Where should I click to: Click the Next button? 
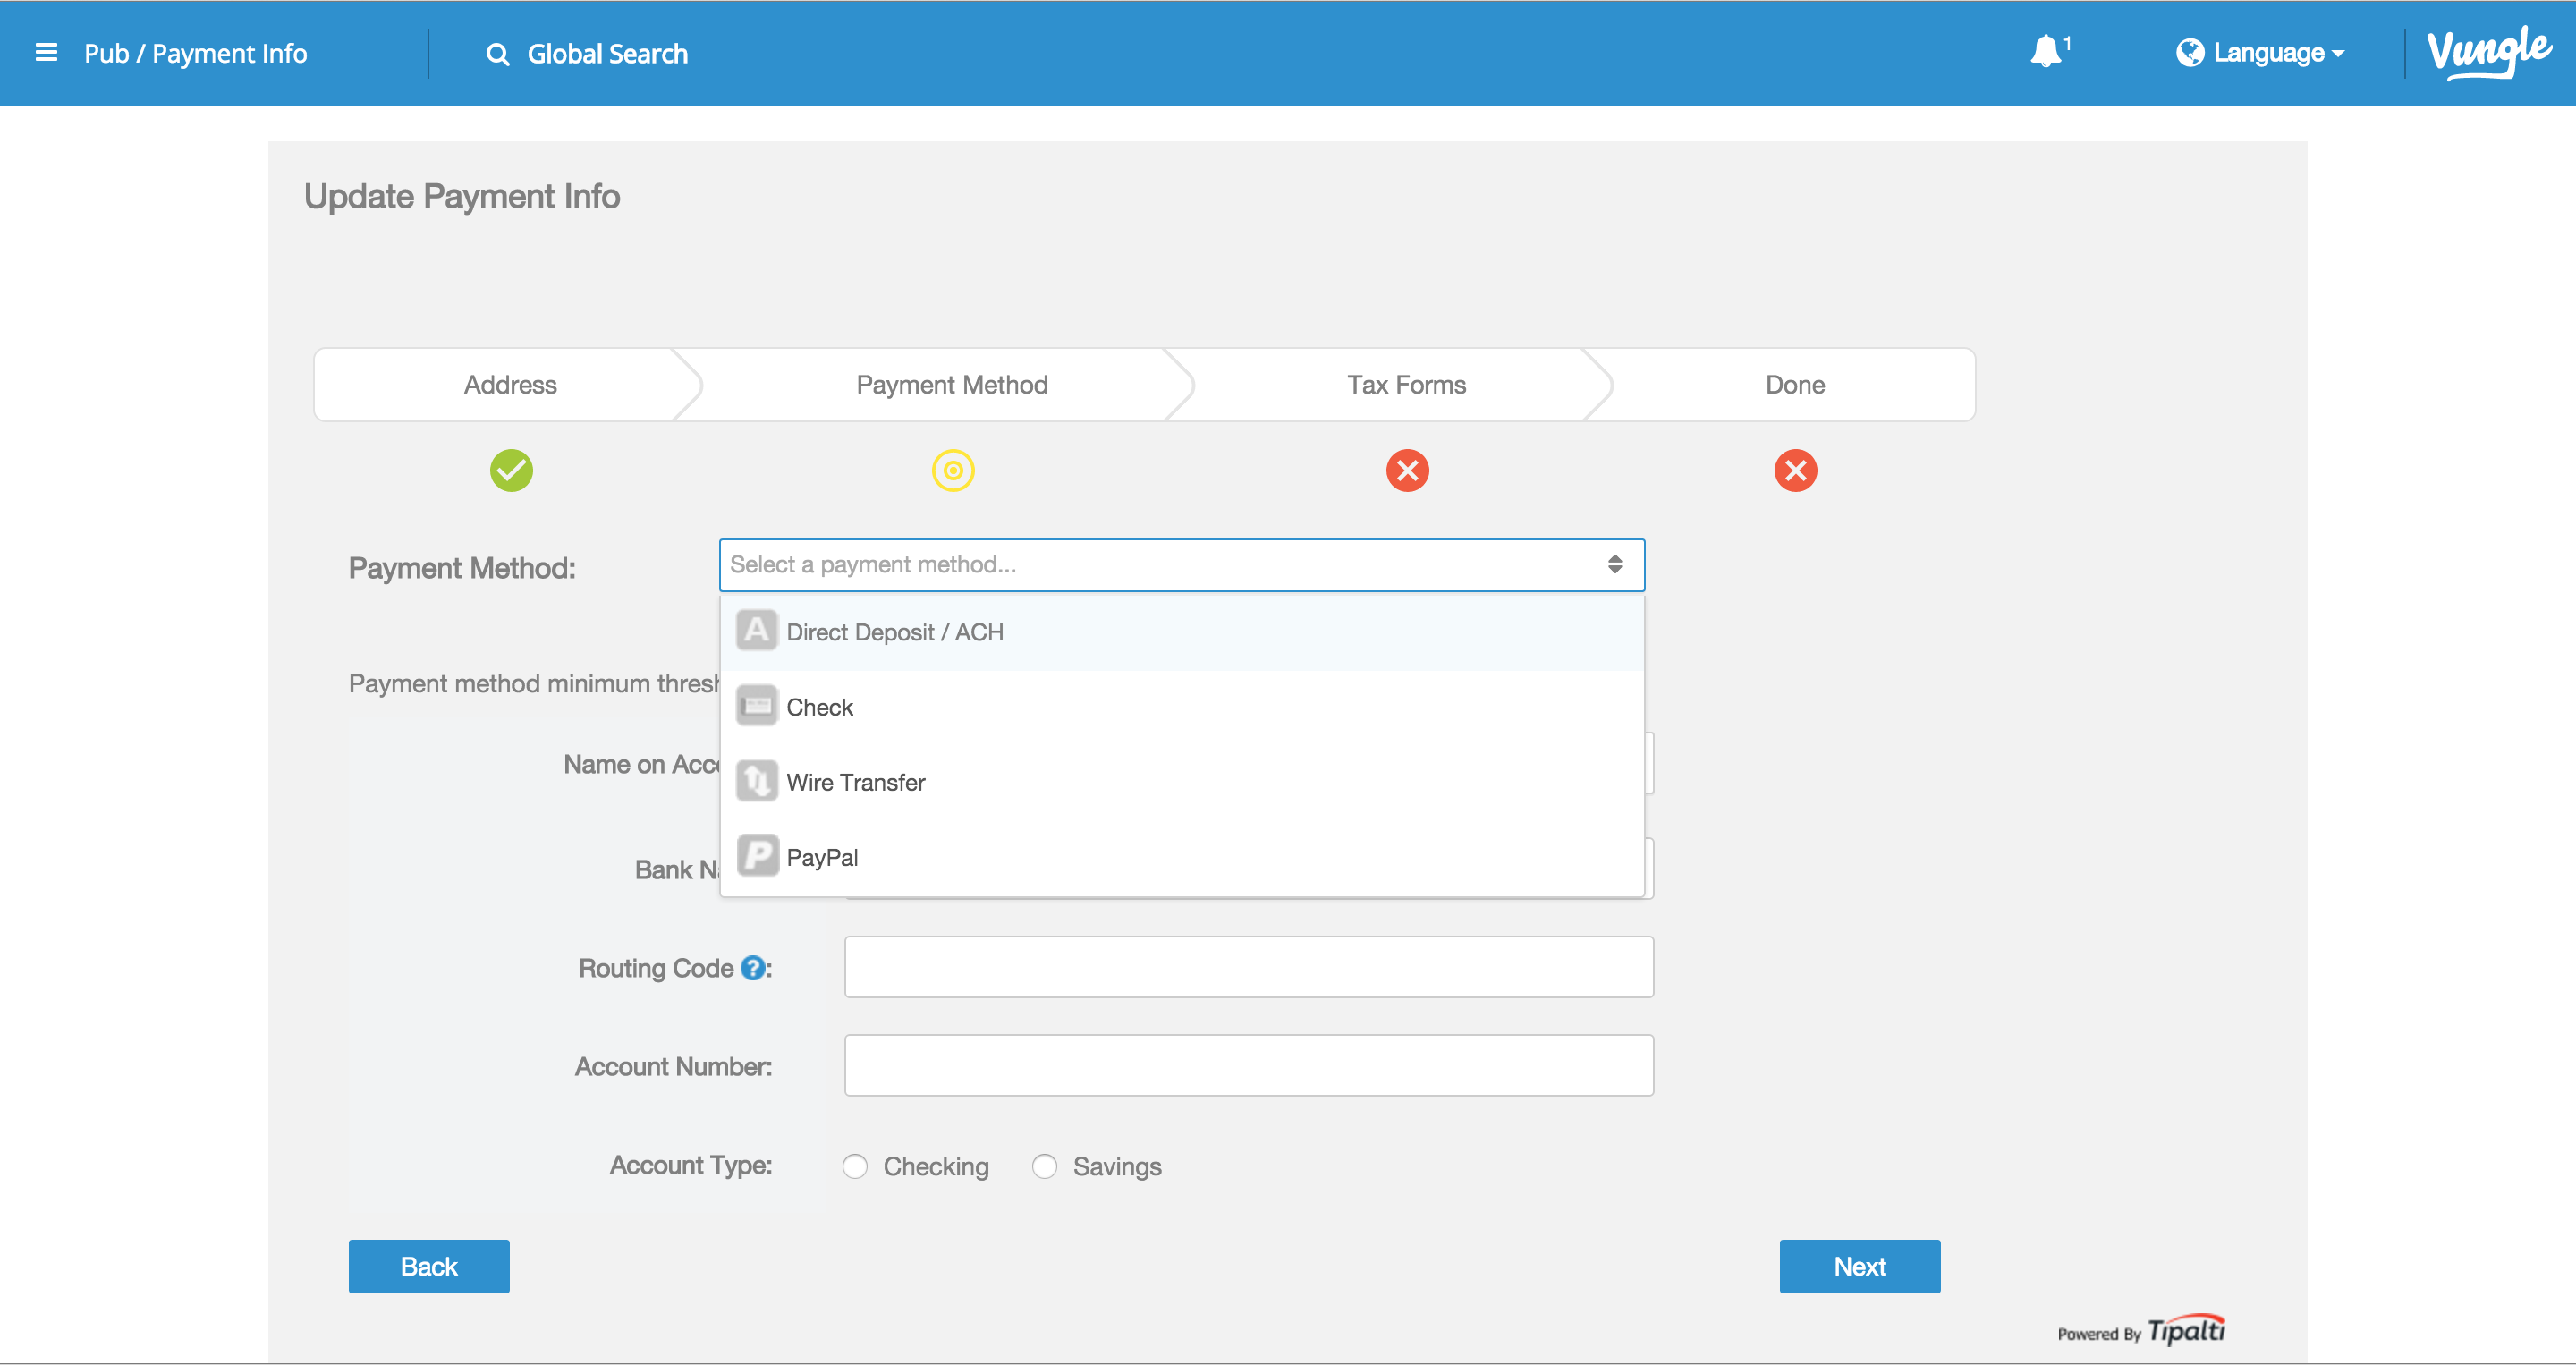pyautogui.click(x=1860, y=1267)
